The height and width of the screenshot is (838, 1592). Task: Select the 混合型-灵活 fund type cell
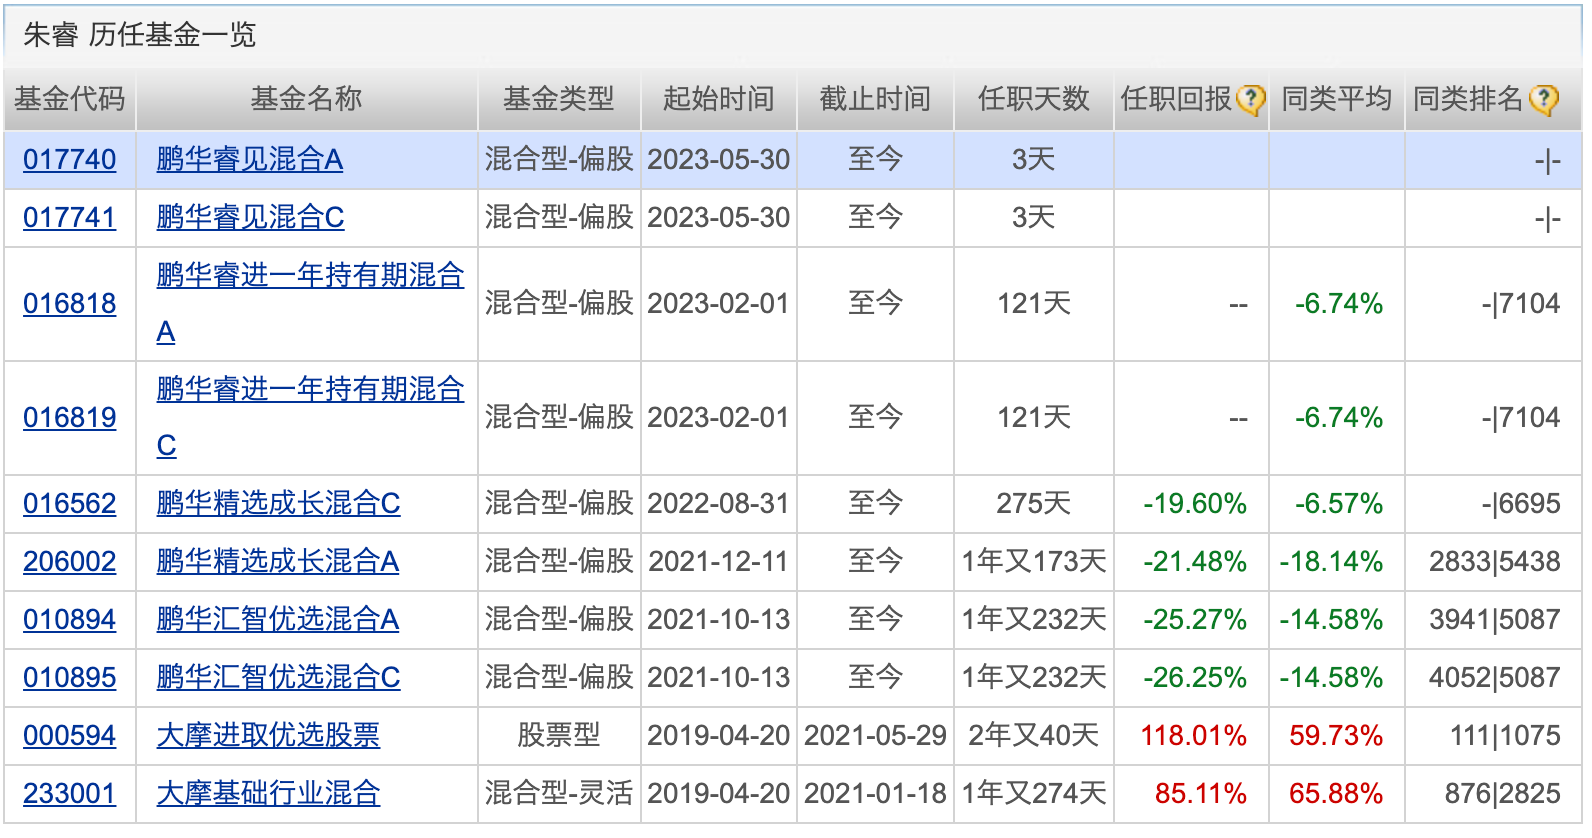coord(559,794)
